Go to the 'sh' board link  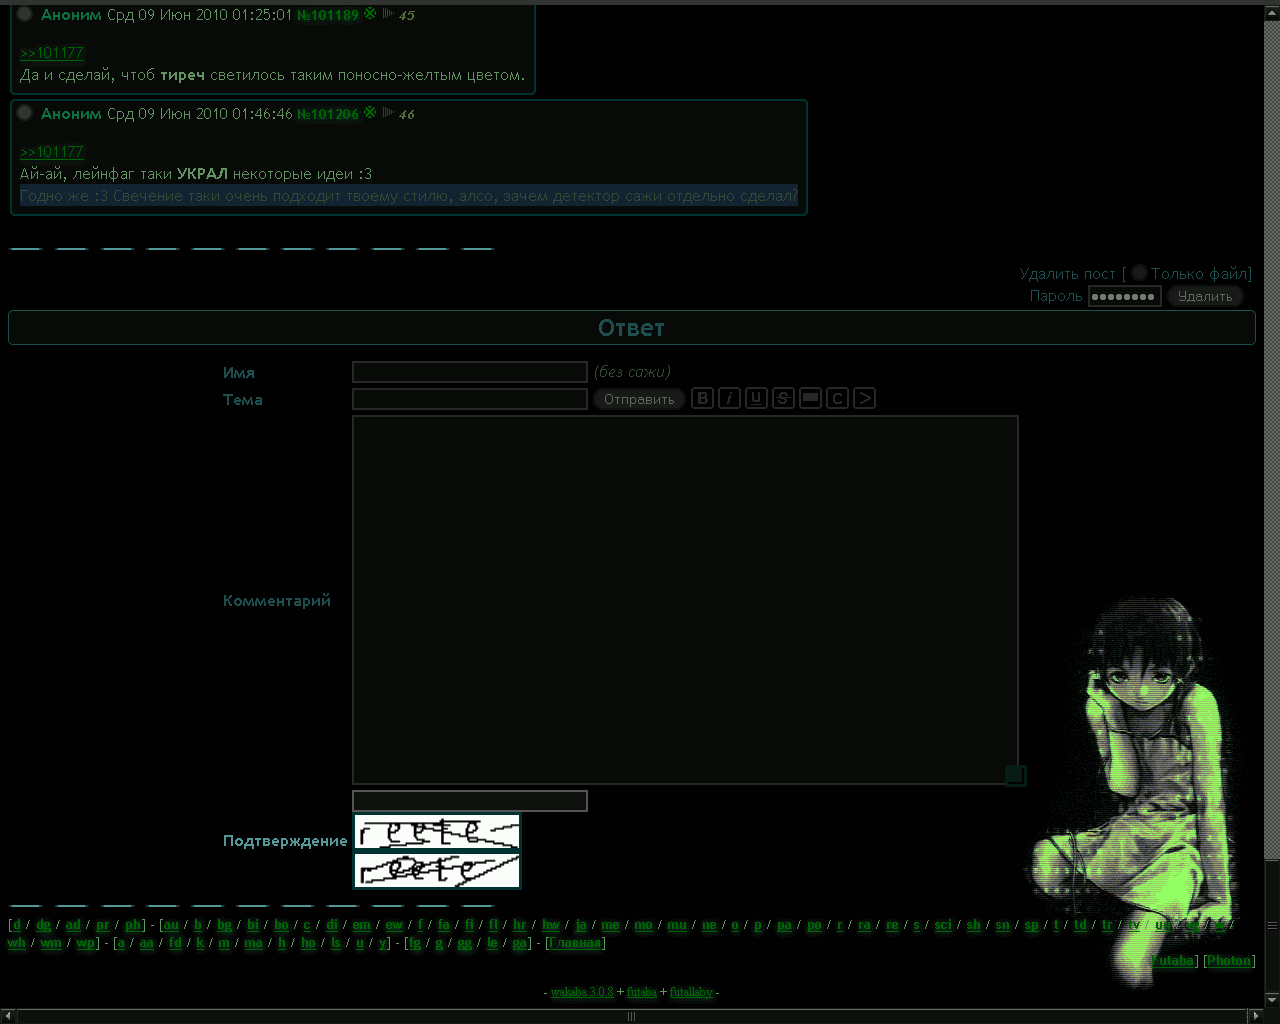974,925
